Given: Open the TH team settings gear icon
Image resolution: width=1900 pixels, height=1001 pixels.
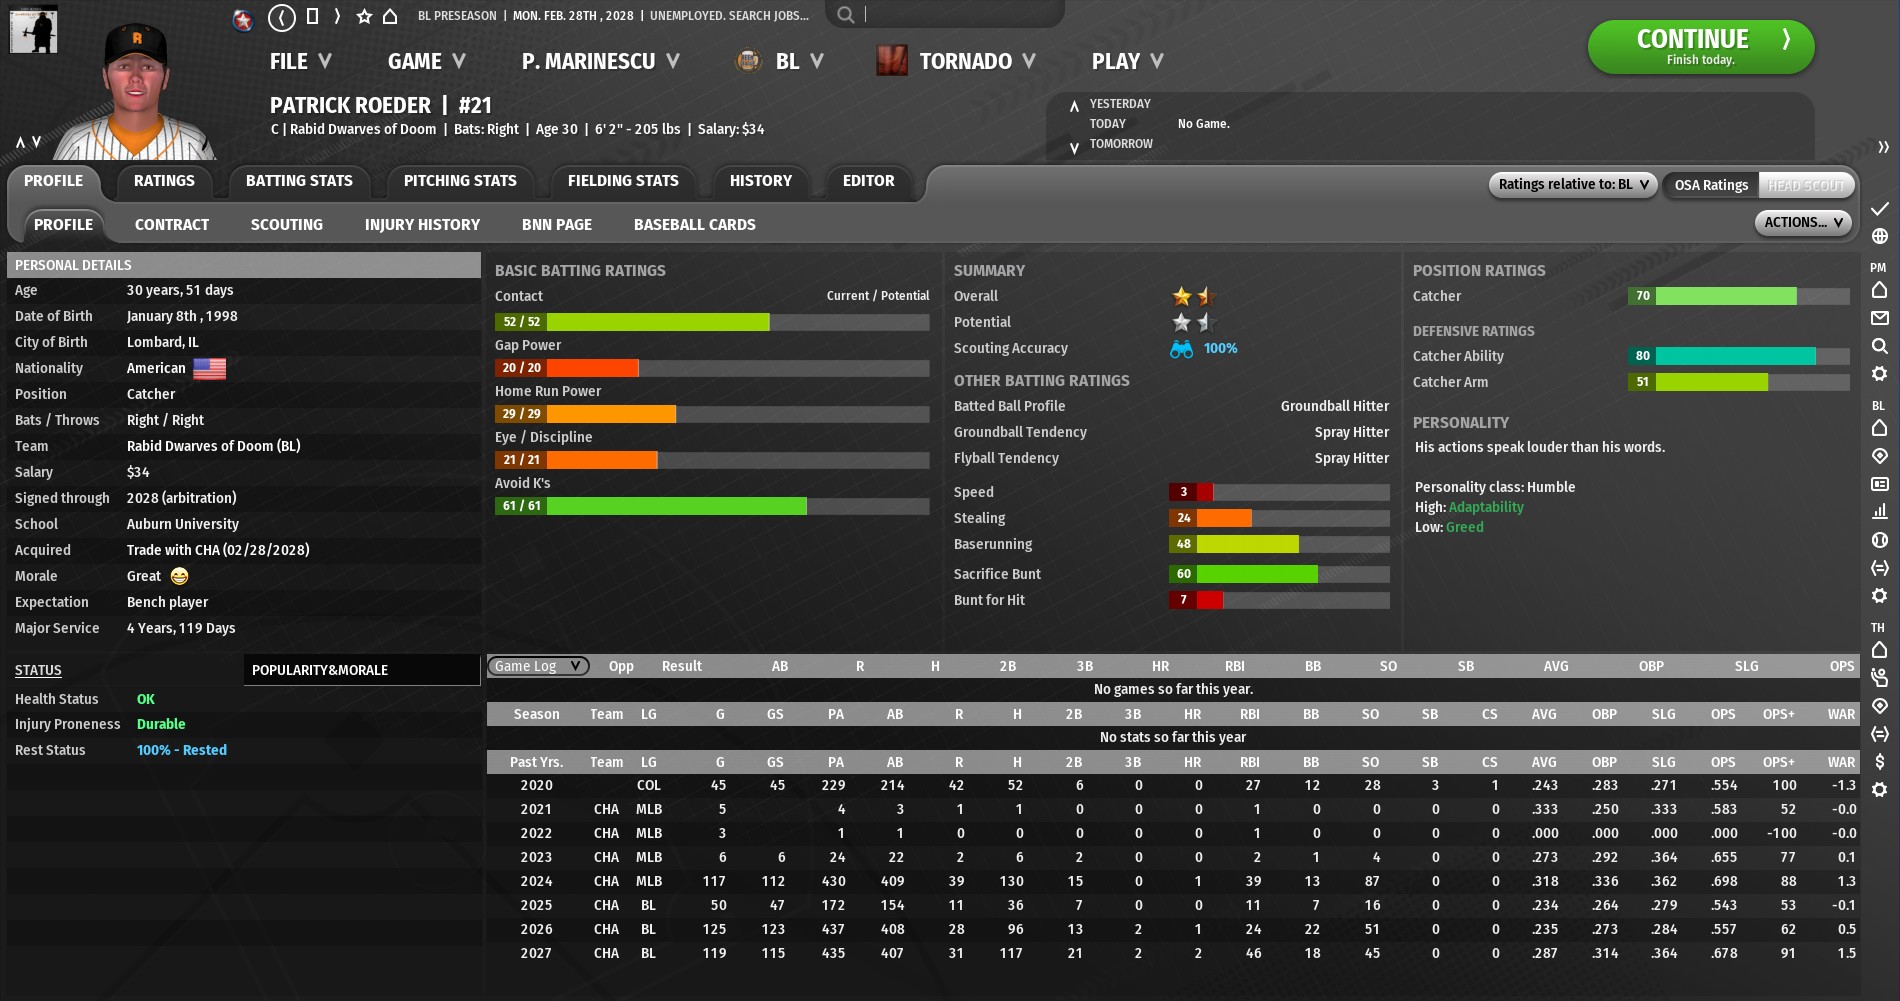Looking at the screenshot, I should (1880, 790).
